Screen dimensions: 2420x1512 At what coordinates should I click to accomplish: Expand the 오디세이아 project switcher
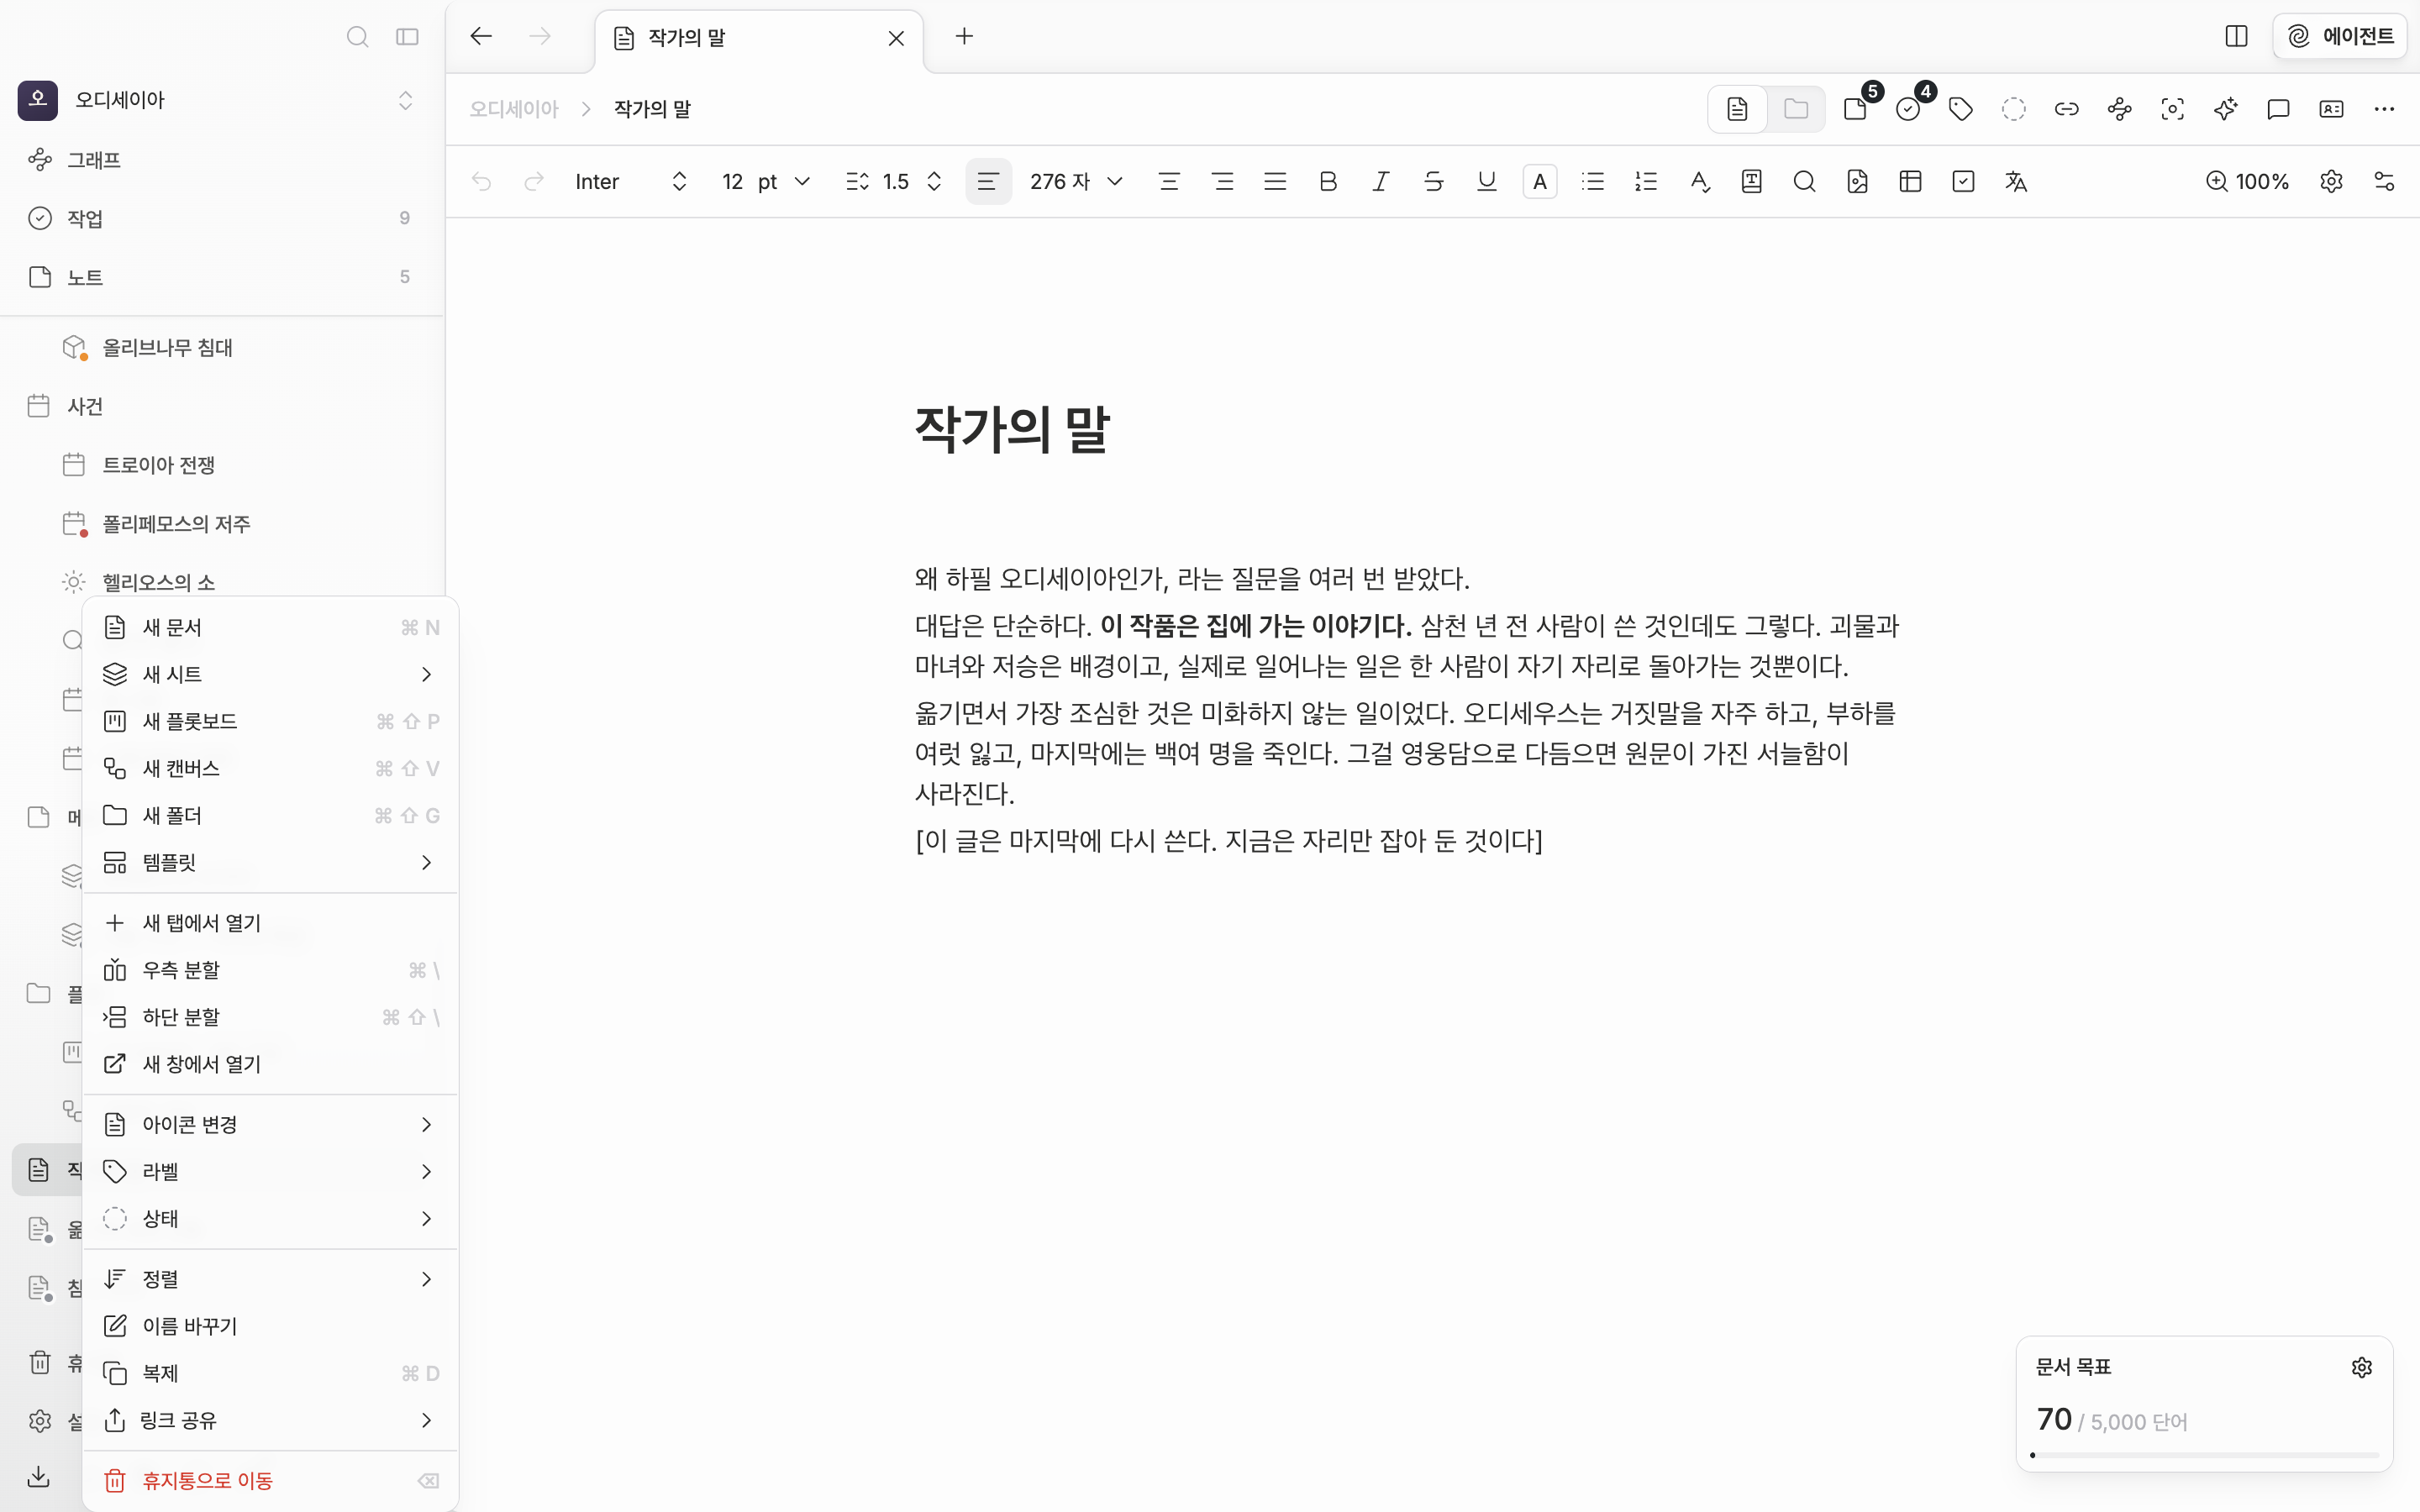click(x=405, y=100)
